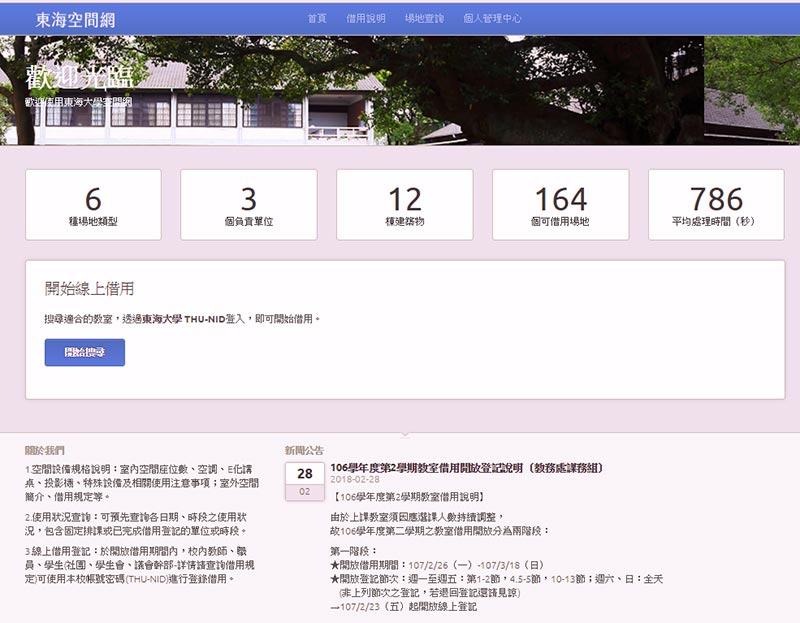Open the 106學年度第2學期教室借用開放登記說明 news title

(x=466, y=467)
